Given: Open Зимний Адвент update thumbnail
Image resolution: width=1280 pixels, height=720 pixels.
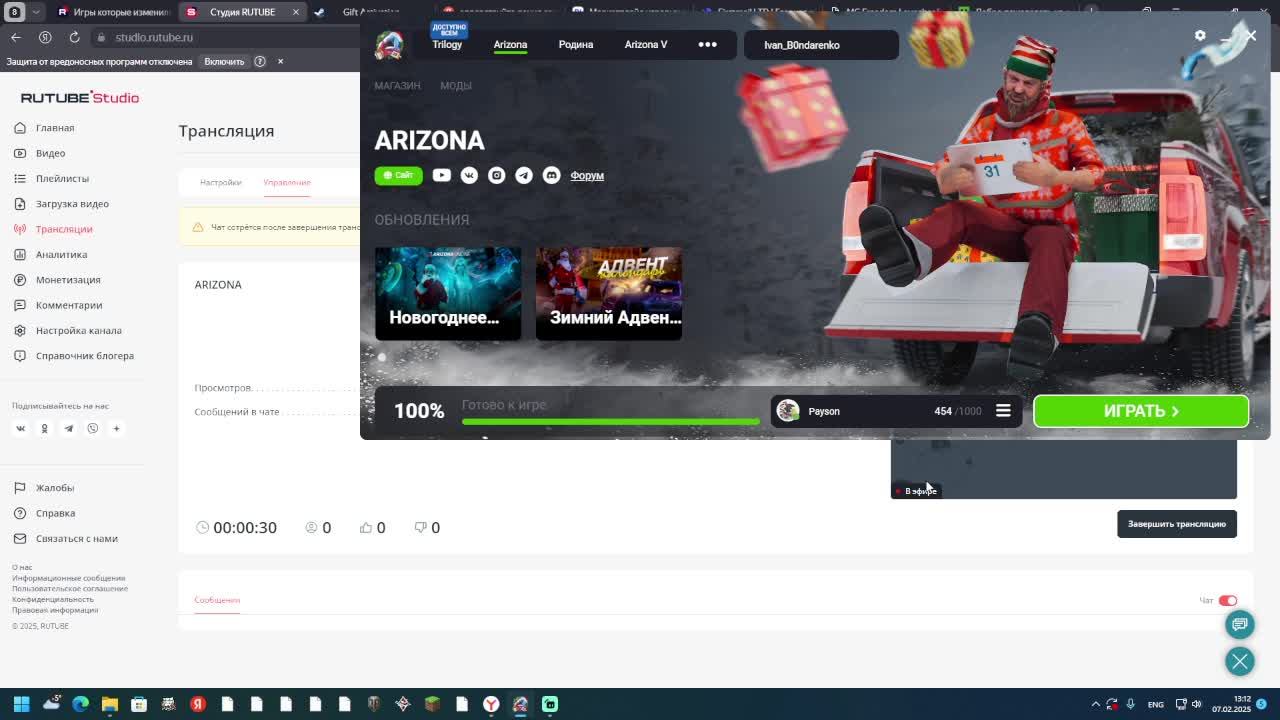Looking at the screenshot, I should click(609, 293).
